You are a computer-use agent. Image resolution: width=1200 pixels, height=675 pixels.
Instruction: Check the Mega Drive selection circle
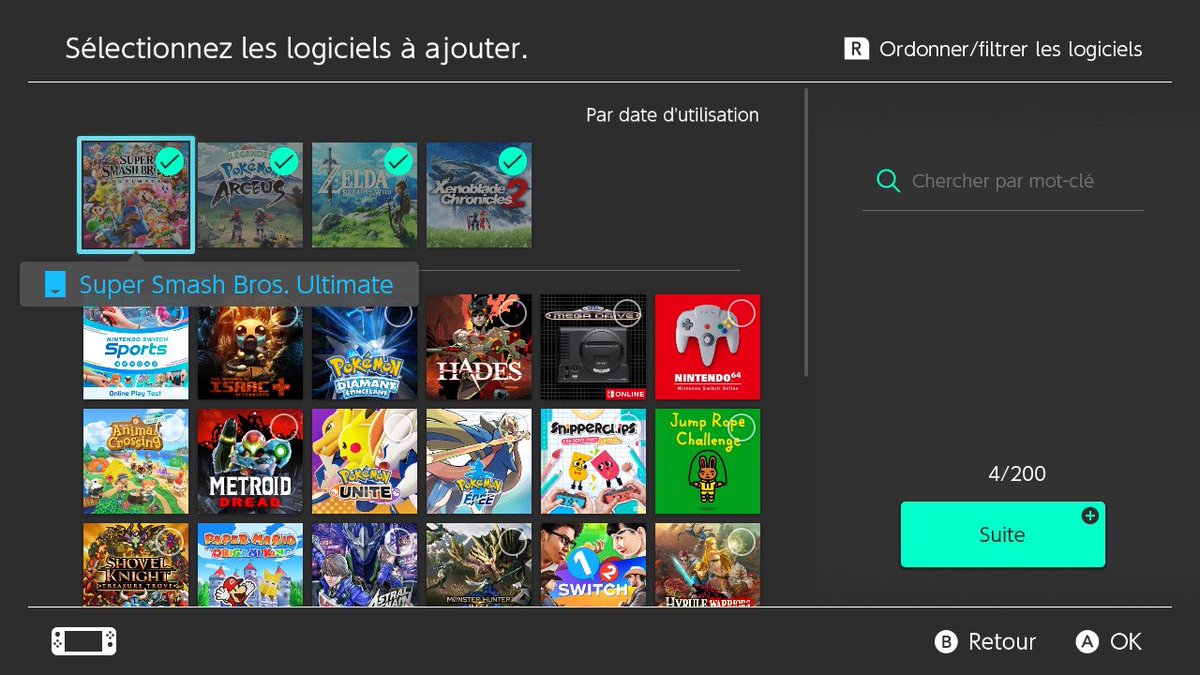(626, 313)
